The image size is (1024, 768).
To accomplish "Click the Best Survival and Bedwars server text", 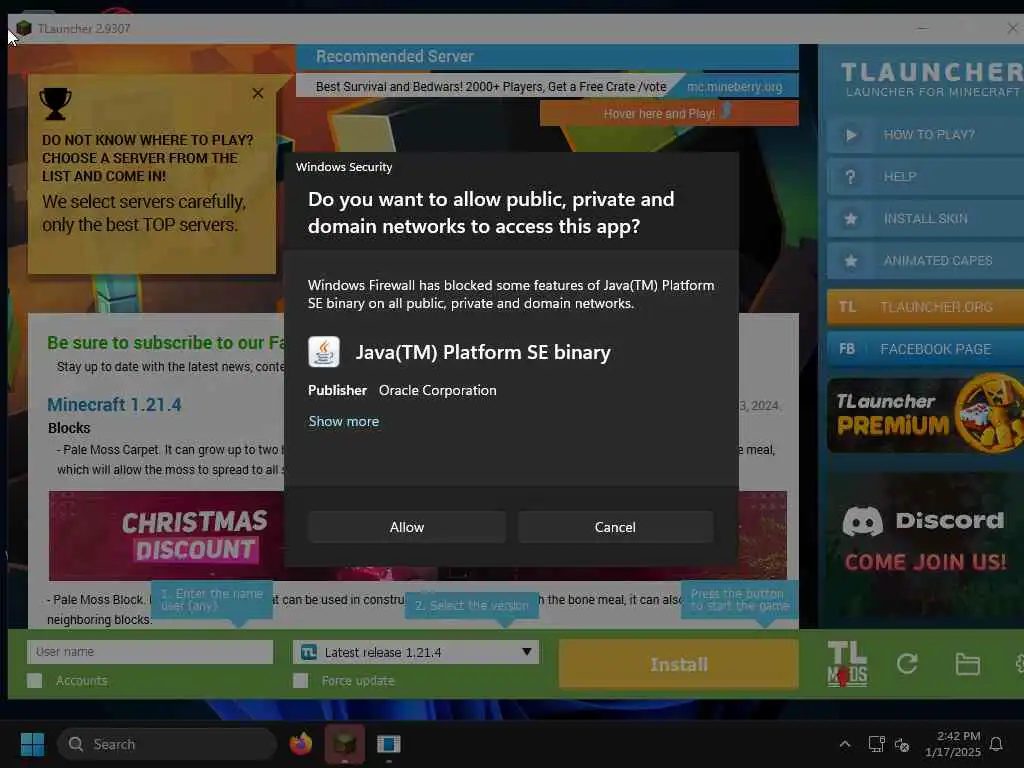I will (x=490, y=87).
